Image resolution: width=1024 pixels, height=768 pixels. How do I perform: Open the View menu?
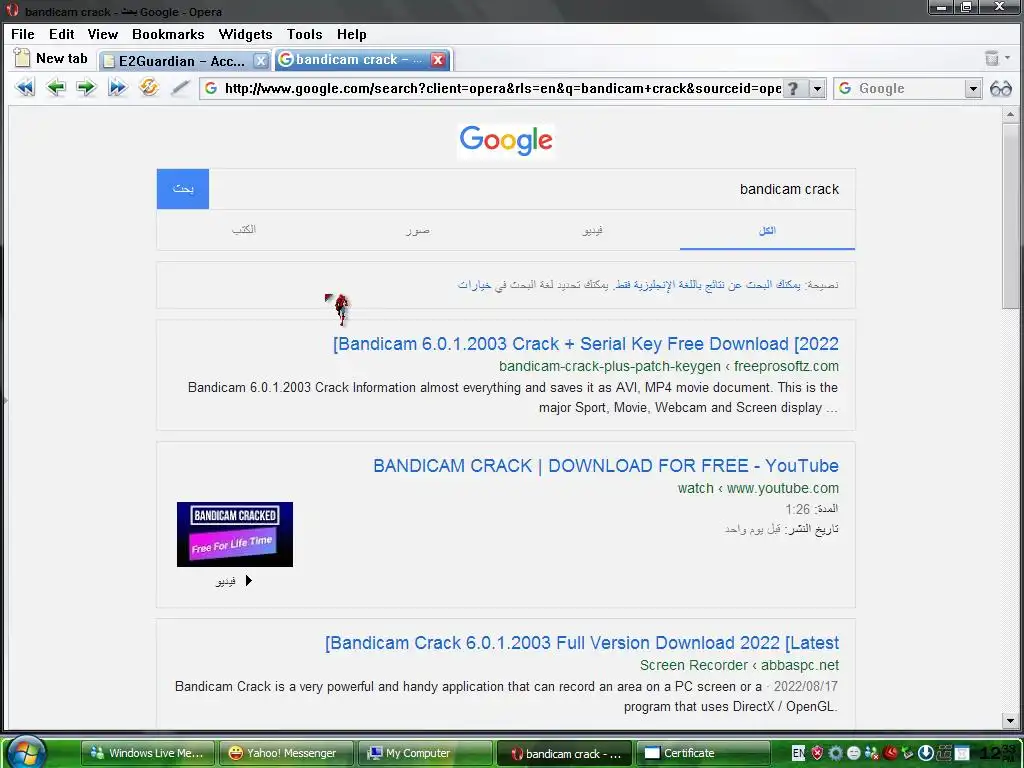pos(103,34)
